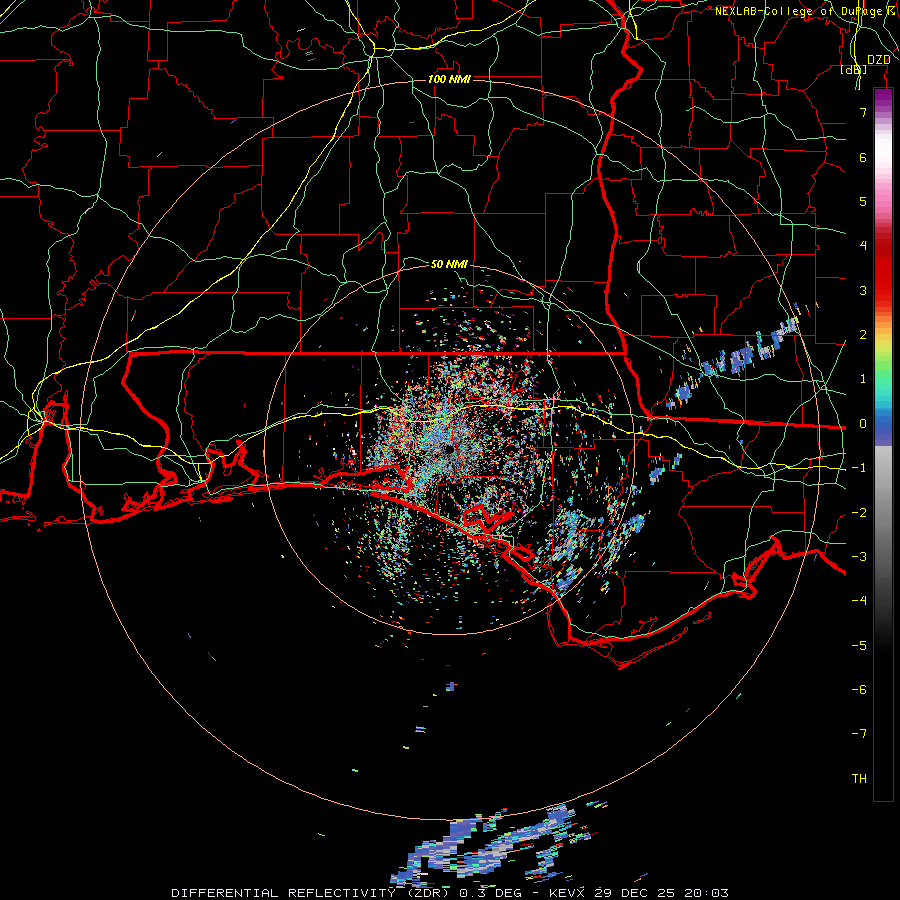Click the Differential Reflectivity caption at the bottom
Screen dimensions: 900x900
click(450, 893)
